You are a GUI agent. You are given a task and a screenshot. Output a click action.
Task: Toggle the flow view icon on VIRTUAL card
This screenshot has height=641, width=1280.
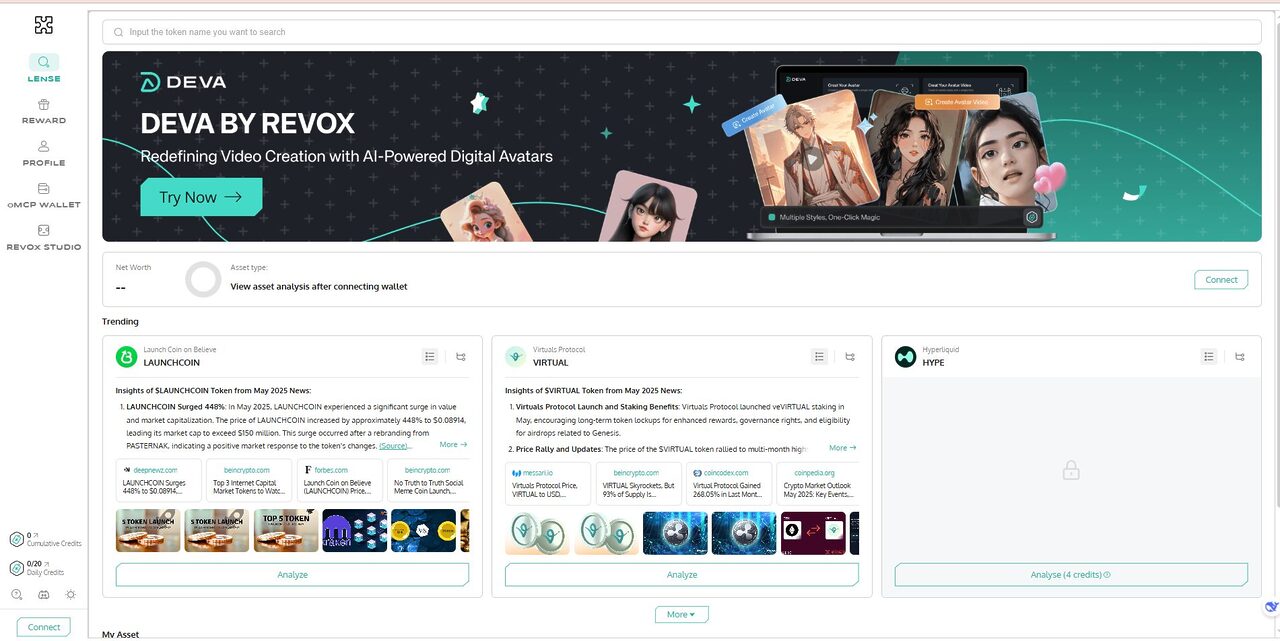coord(849,357)
